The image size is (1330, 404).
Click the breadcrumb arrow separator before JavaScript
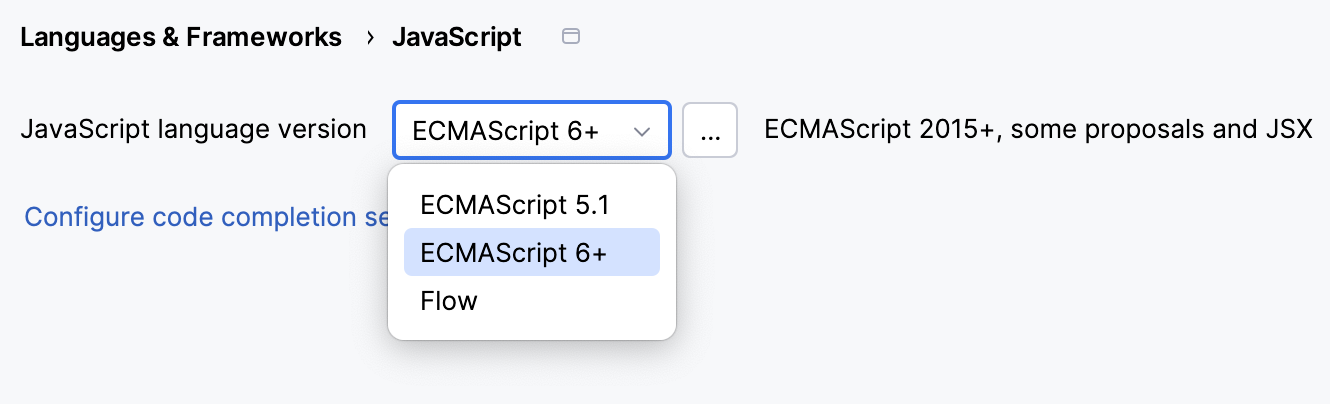coord(370,38)
